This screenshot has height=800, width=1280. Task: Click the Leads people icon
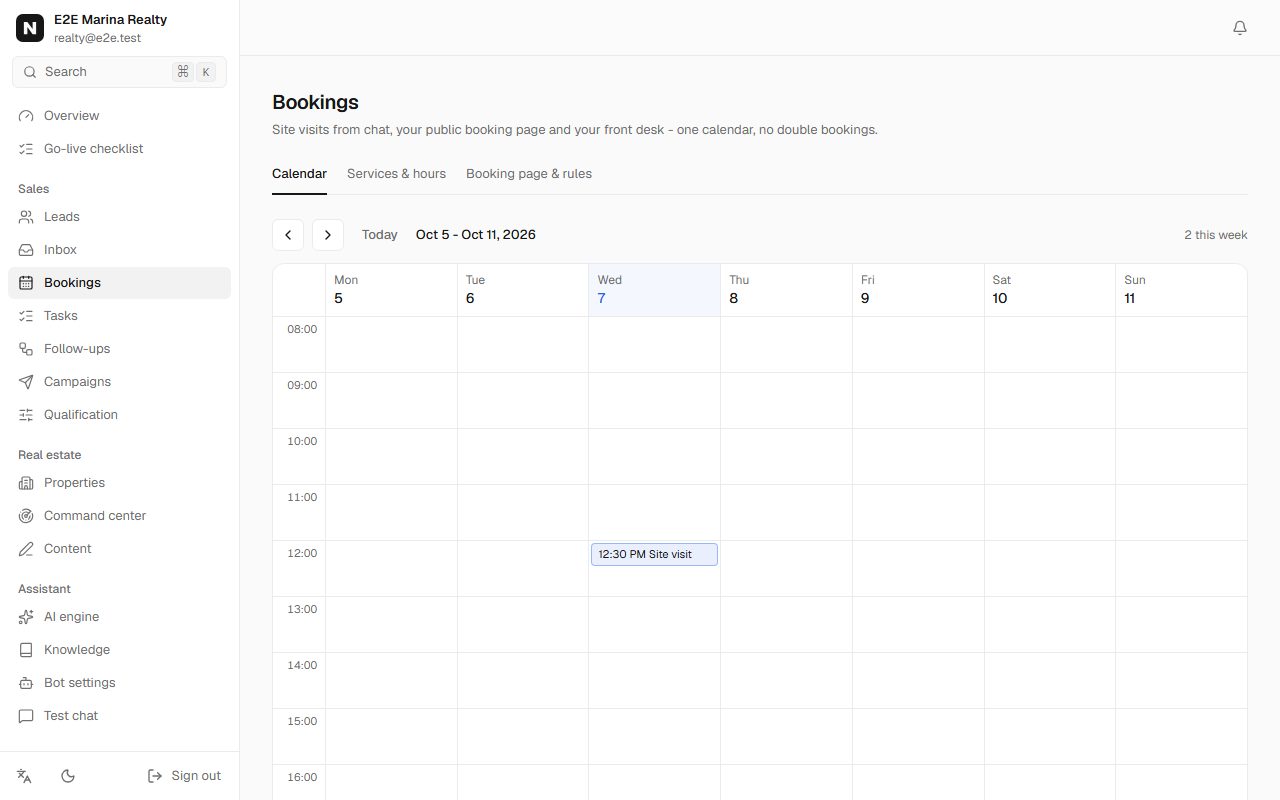(x=26, y=217)
